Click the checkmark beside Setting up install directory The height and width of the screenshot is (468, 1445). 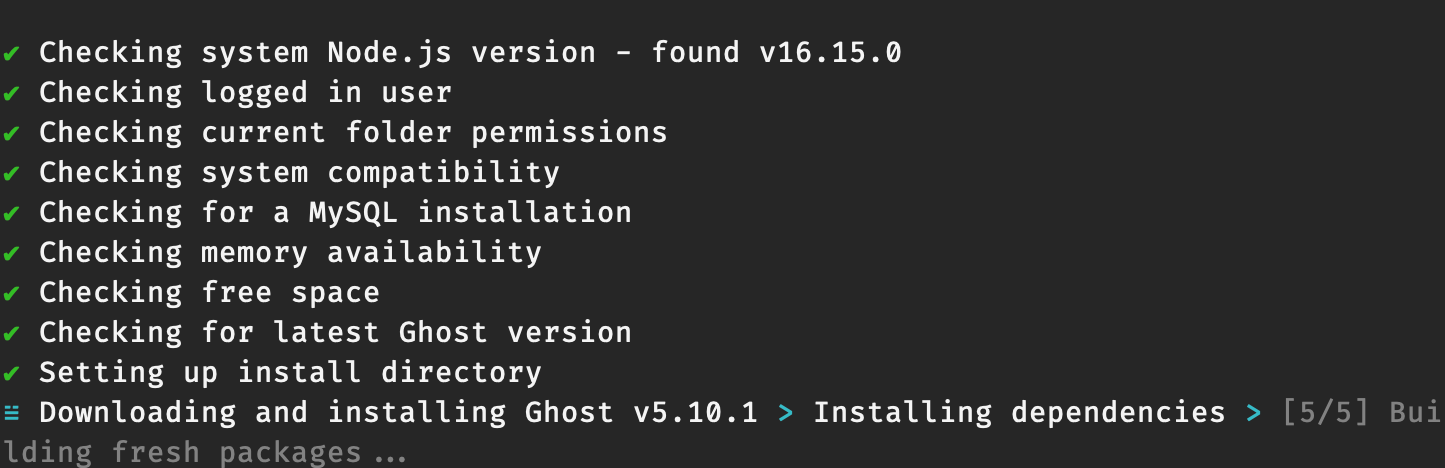point(11,373)
